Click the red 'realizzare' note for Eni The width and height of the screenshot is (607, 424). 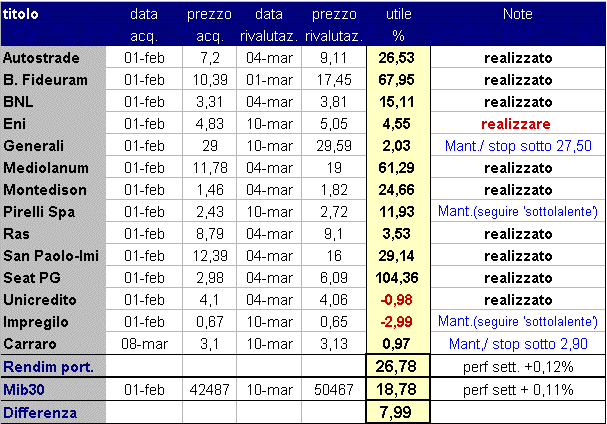click(x=516, y=124)
